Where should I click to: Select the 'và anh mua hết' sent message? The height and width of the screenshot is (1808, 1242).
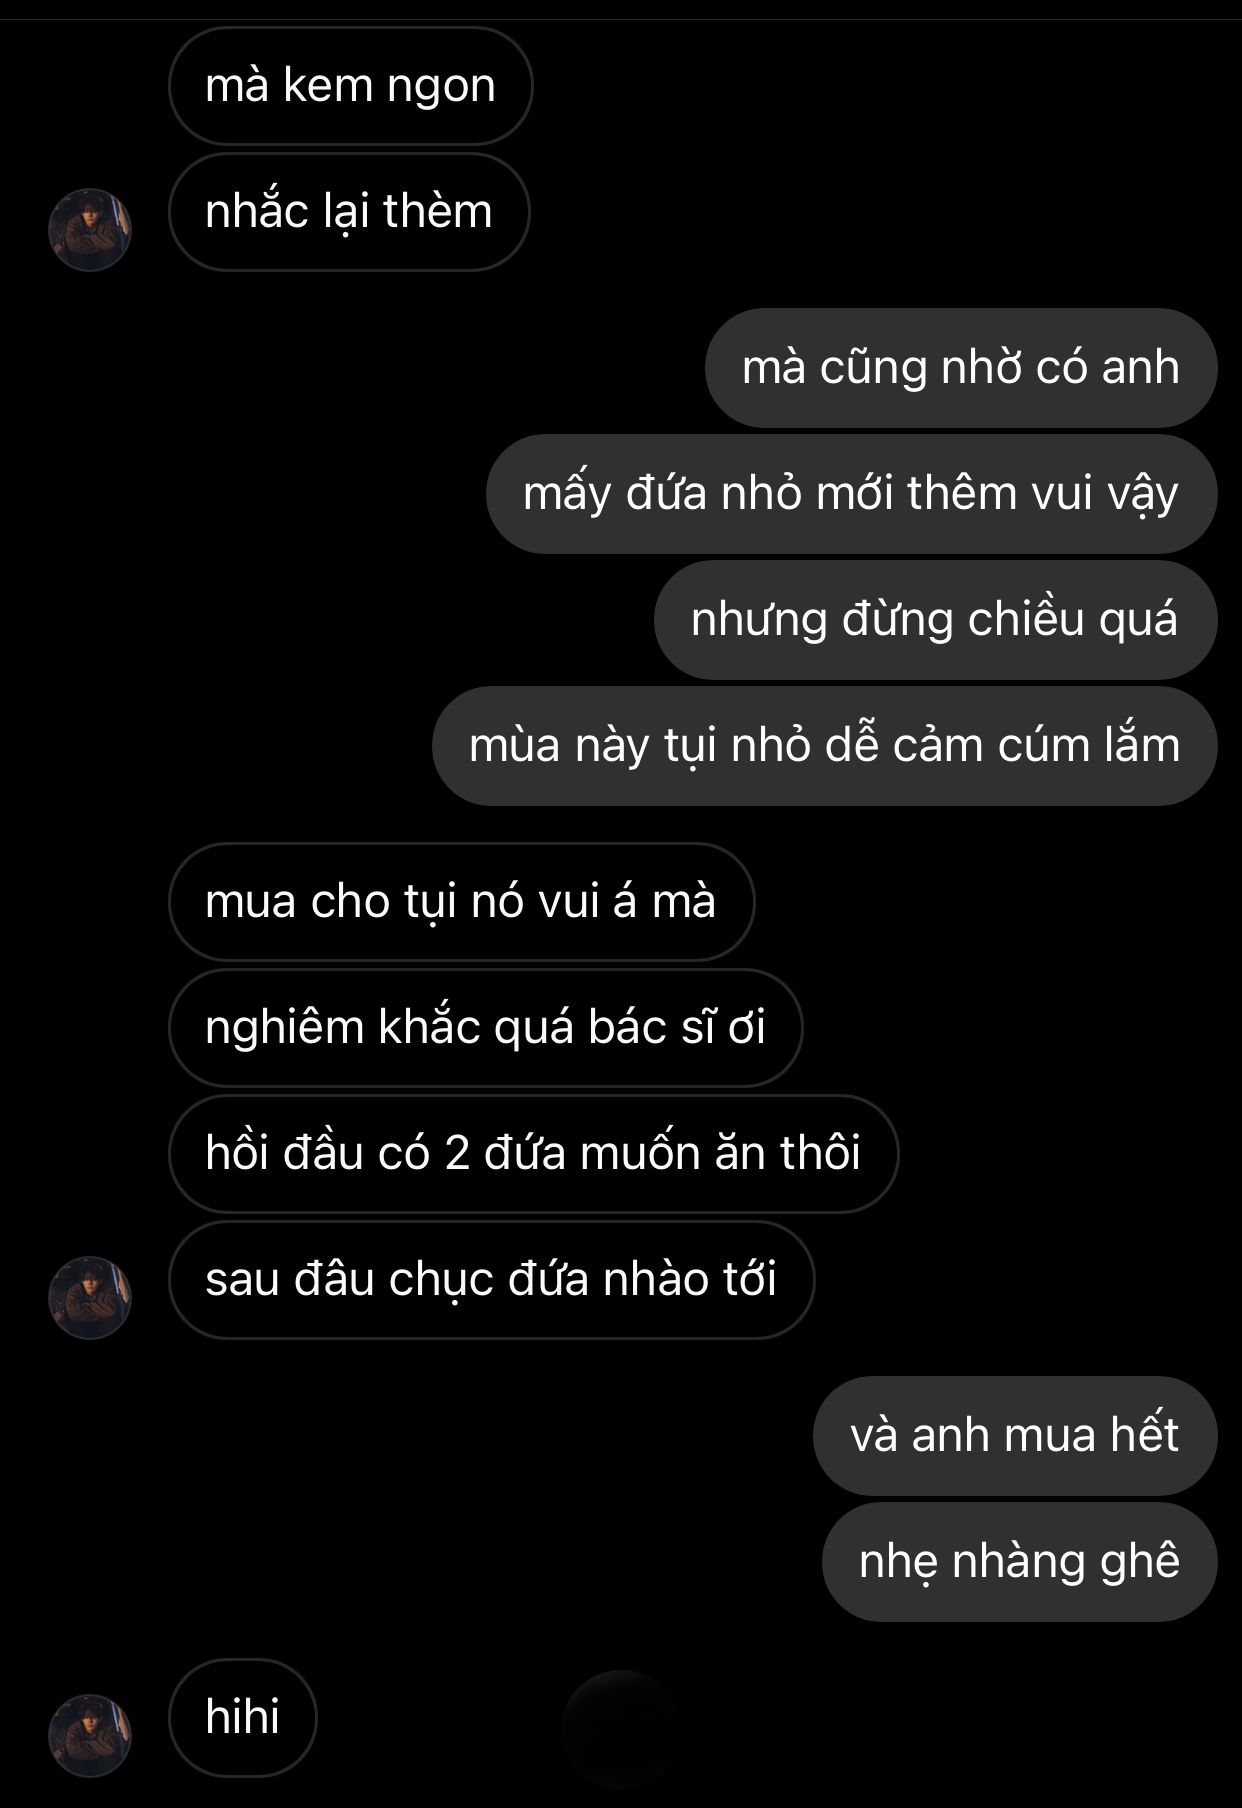[x=1015, y=1436]
